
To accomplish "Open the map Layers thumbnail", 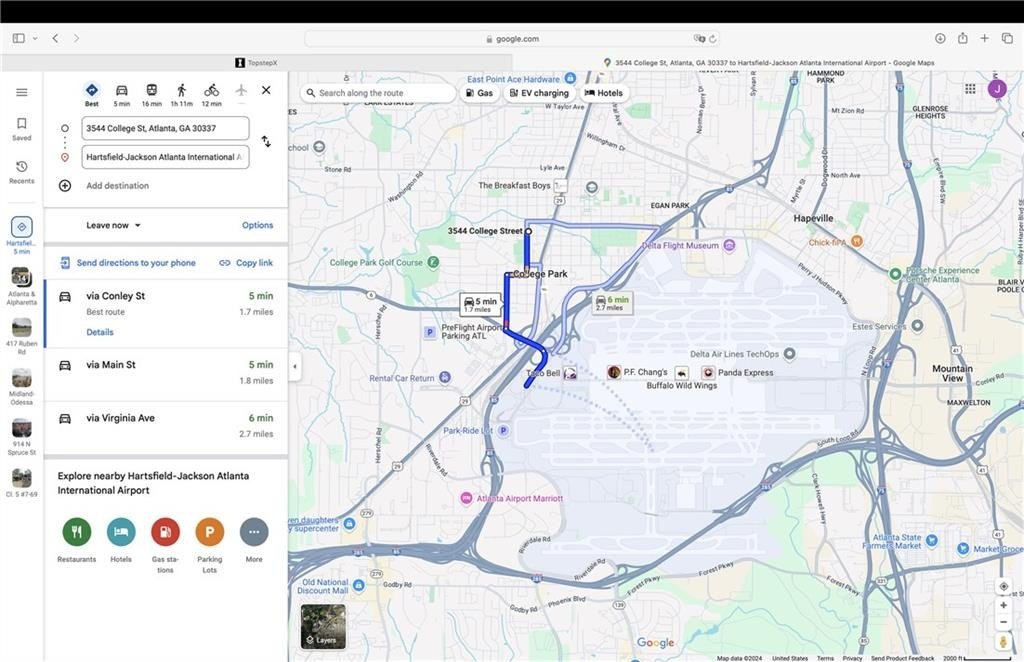I will coord(323,626).
